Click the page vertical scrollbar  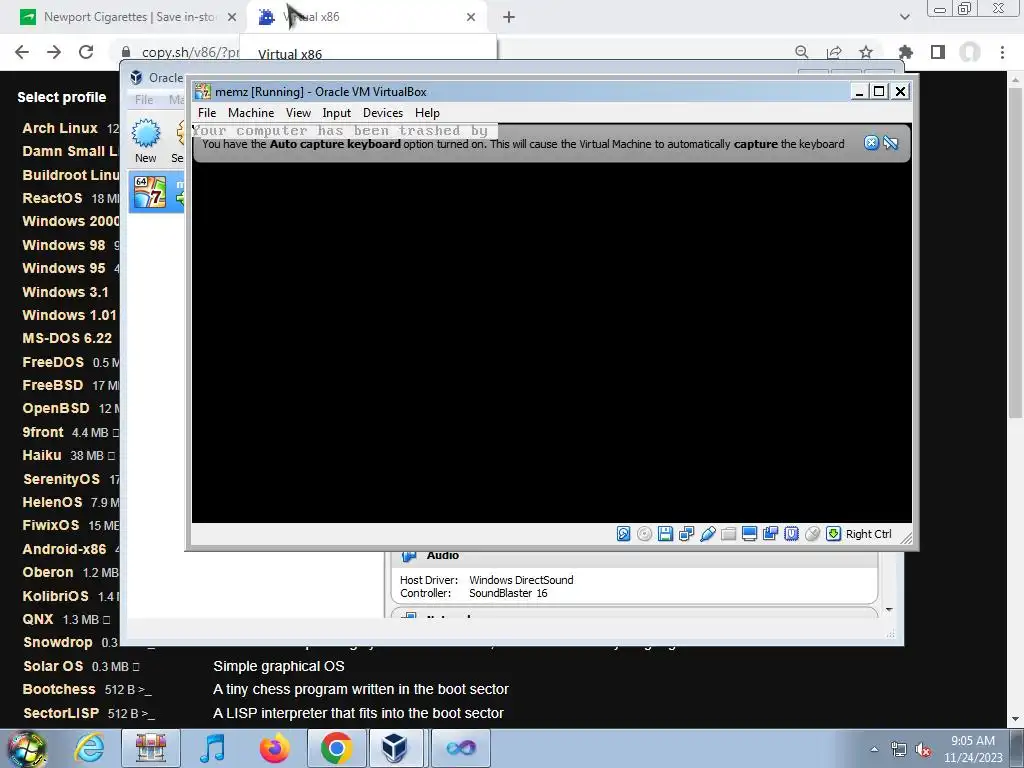click(x=1015, y=251)
